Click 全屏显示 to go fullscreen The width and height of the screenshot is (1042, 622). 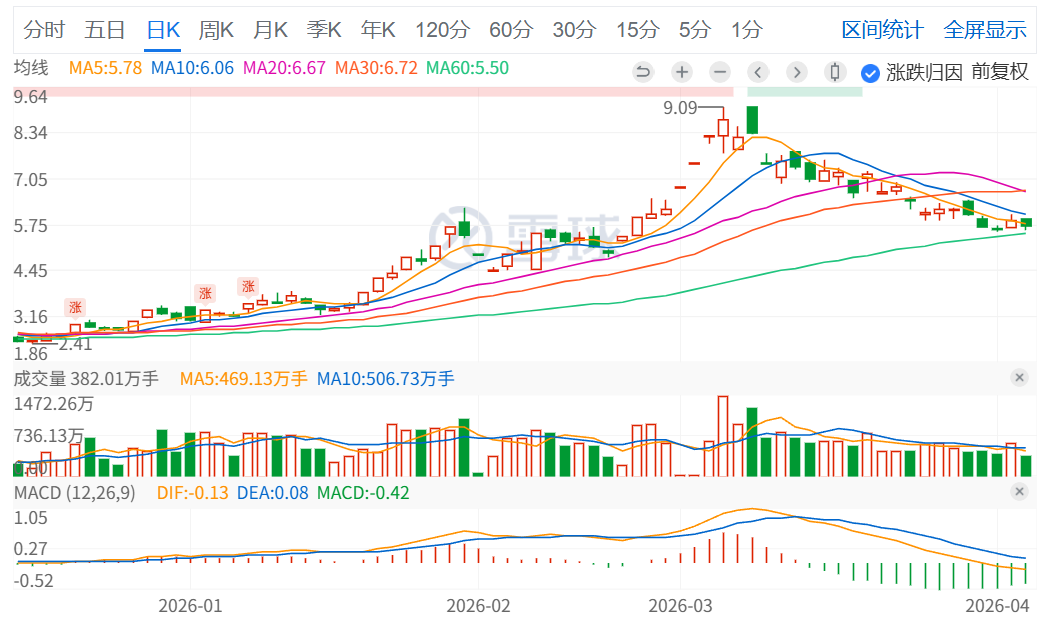[985, 30]
